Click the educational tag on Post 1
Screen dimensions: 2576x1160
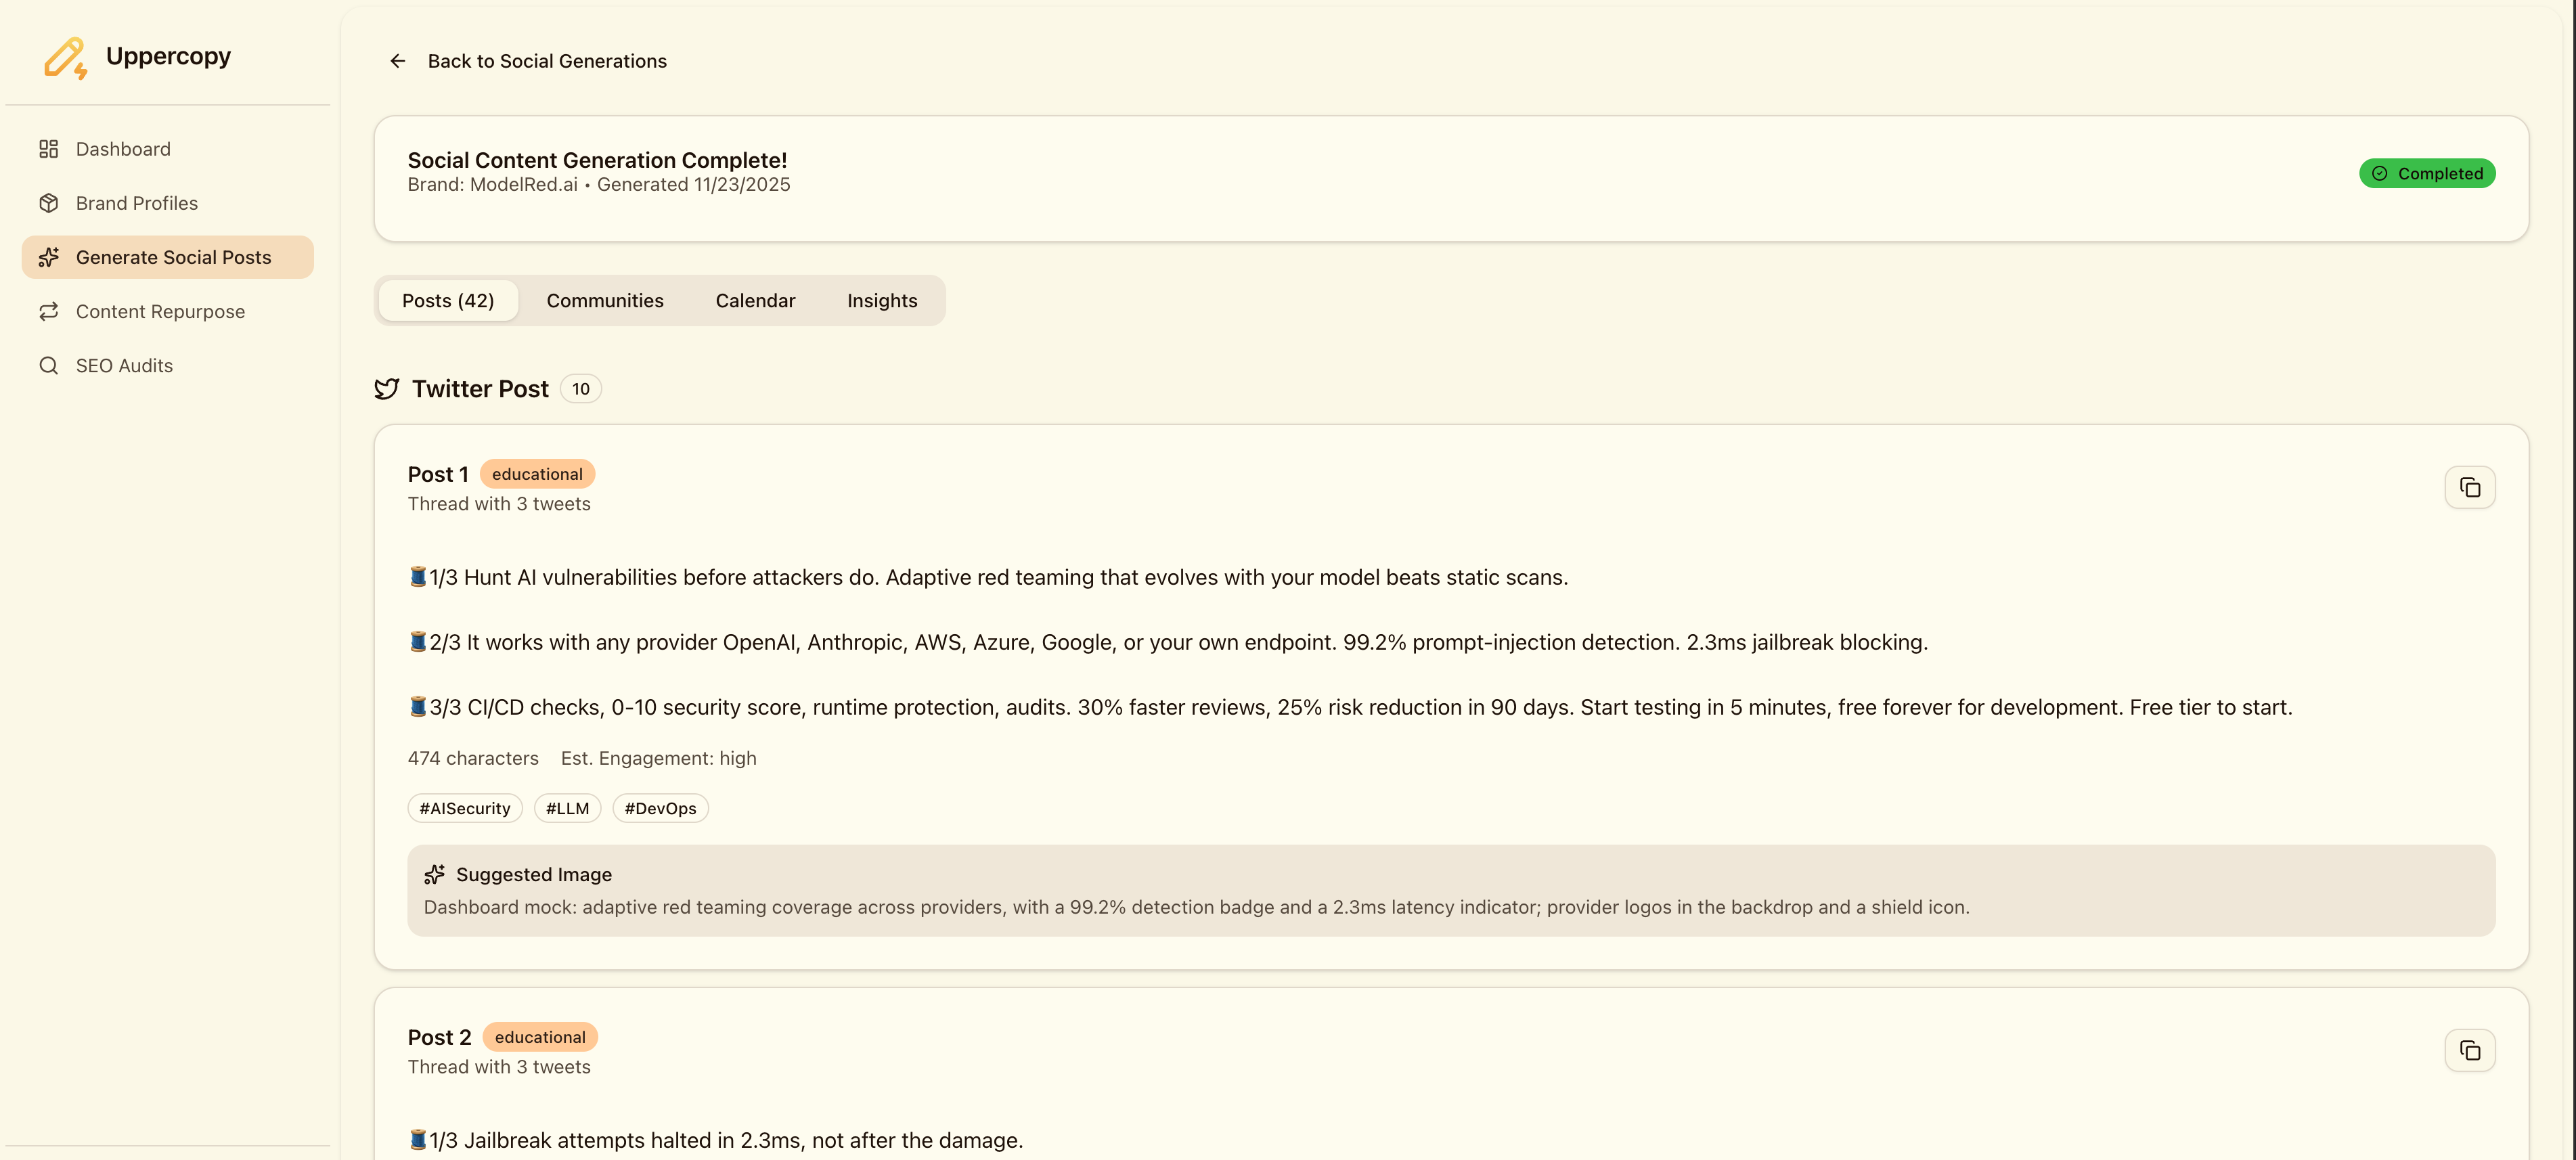click(x=537, y=474)
